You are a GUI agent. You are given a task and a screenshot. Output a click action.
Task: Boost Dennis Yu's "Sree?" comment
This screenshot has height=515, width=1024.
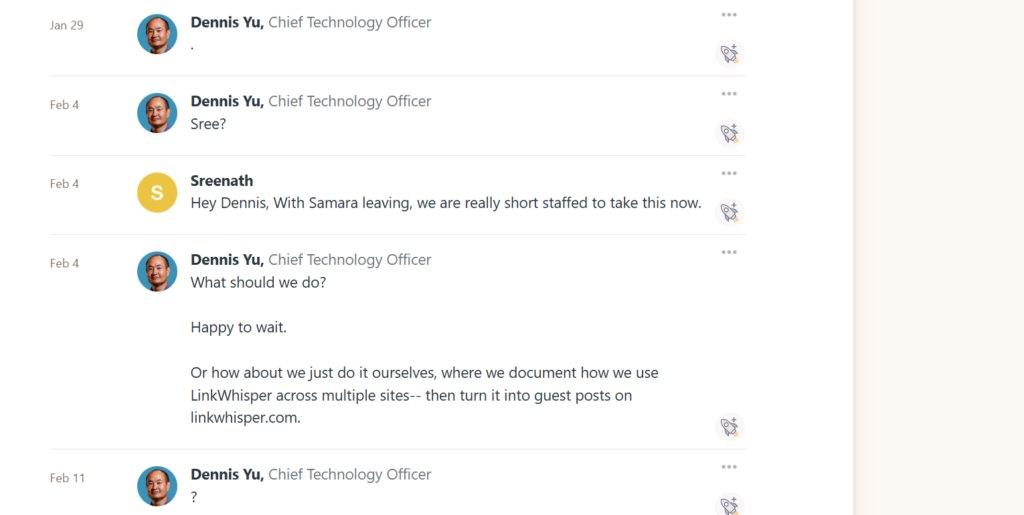click(x=730, y=133)
